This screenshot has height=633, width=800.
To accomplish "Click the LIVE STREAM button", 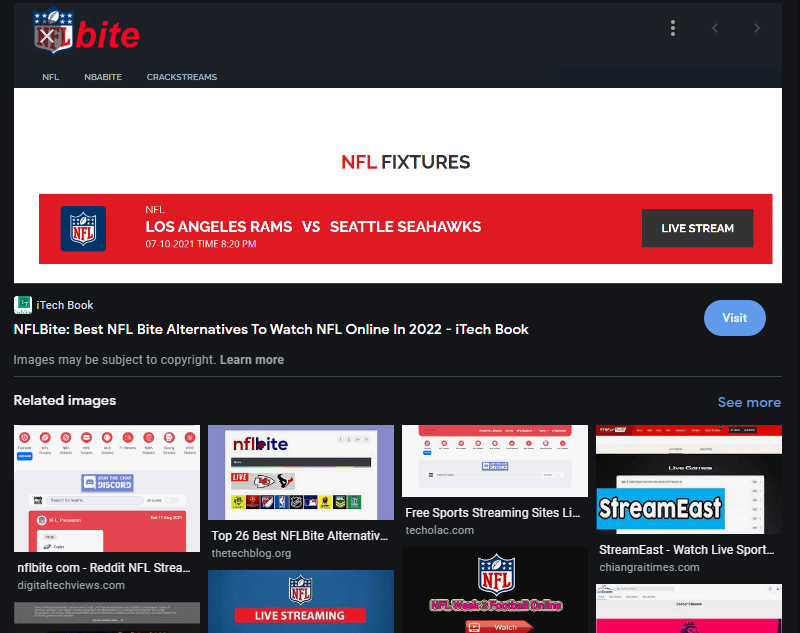I will point(697,228).
